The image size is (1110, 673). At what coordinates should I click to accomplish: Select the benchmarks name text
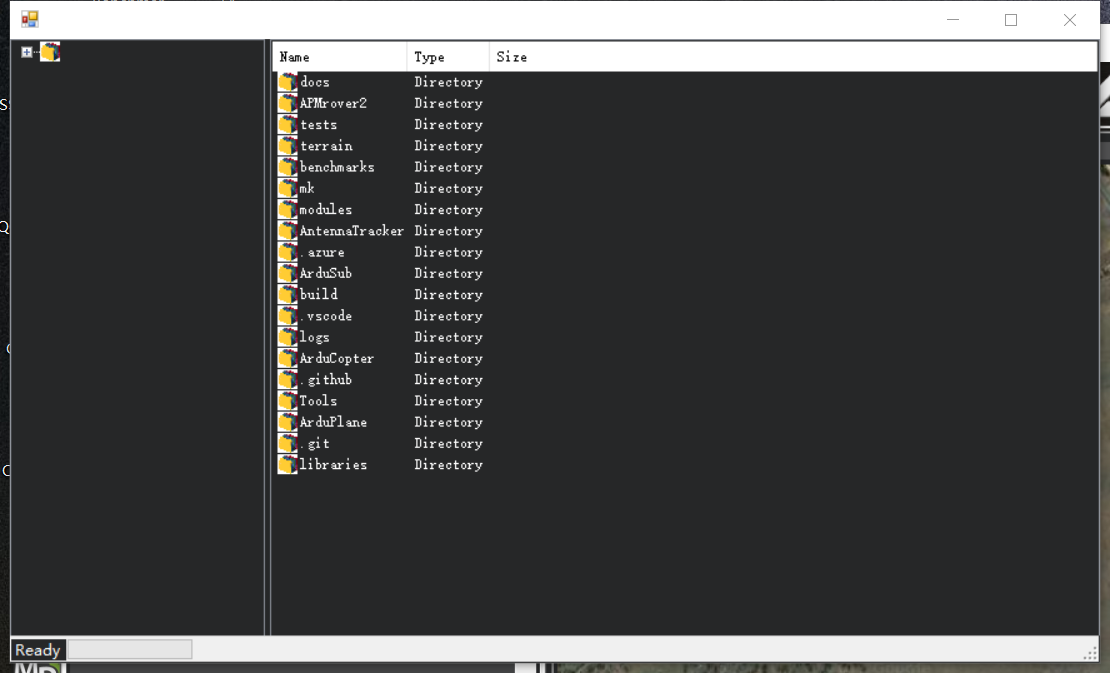tap(337, 167)
